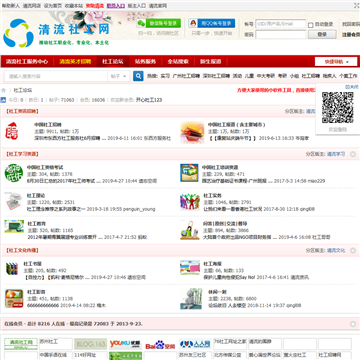Open the green round icon for 中国社工资格考试

pyautogui.click(x=14, y=173)
